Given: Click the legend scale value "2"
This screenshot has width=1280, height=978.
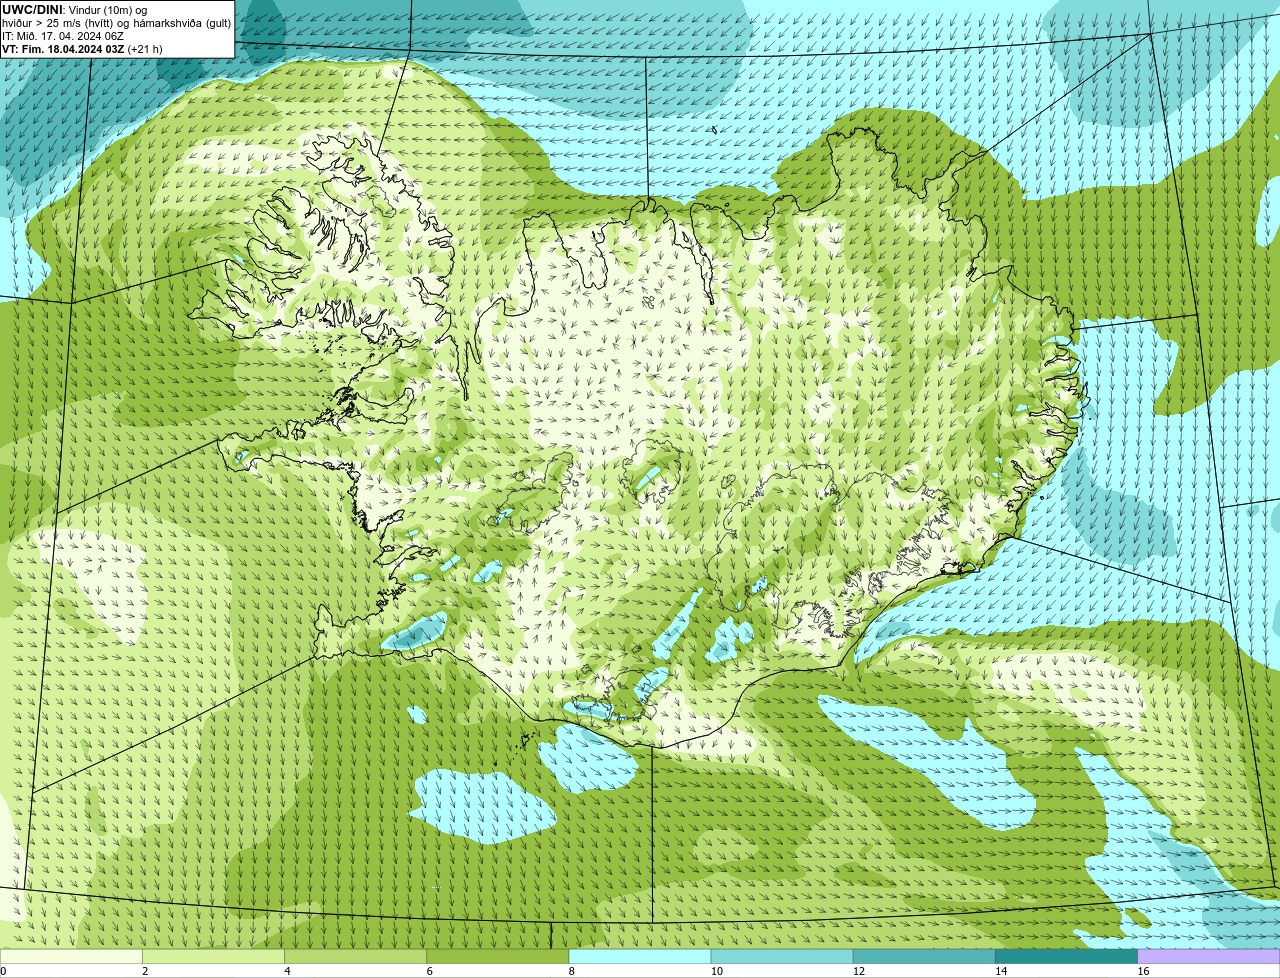Looking at the screenshot, I should coord(145,971).
